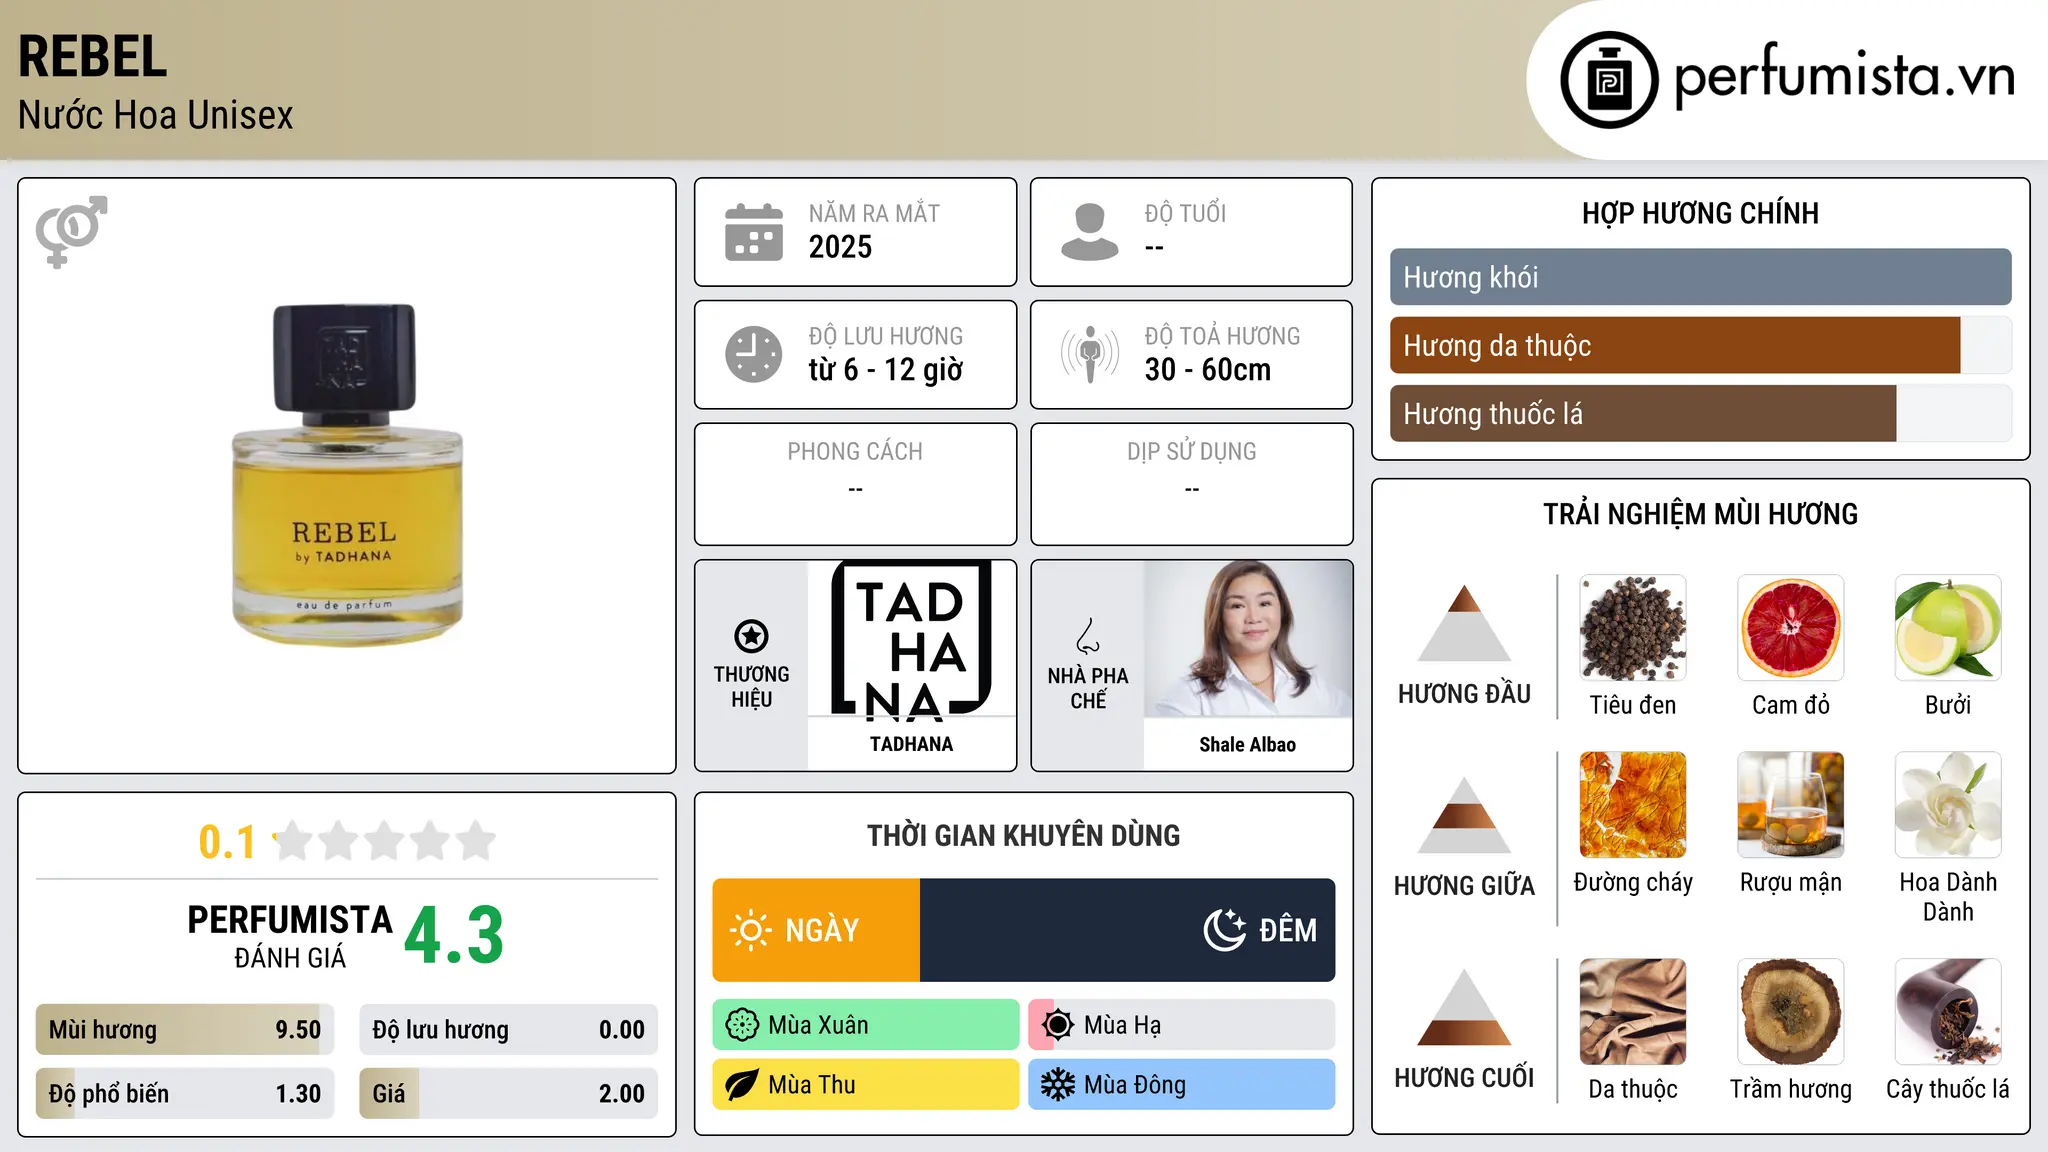Click the 2025 launch year value
This screenshot has width=2048, height=1152.
(840, 247)
